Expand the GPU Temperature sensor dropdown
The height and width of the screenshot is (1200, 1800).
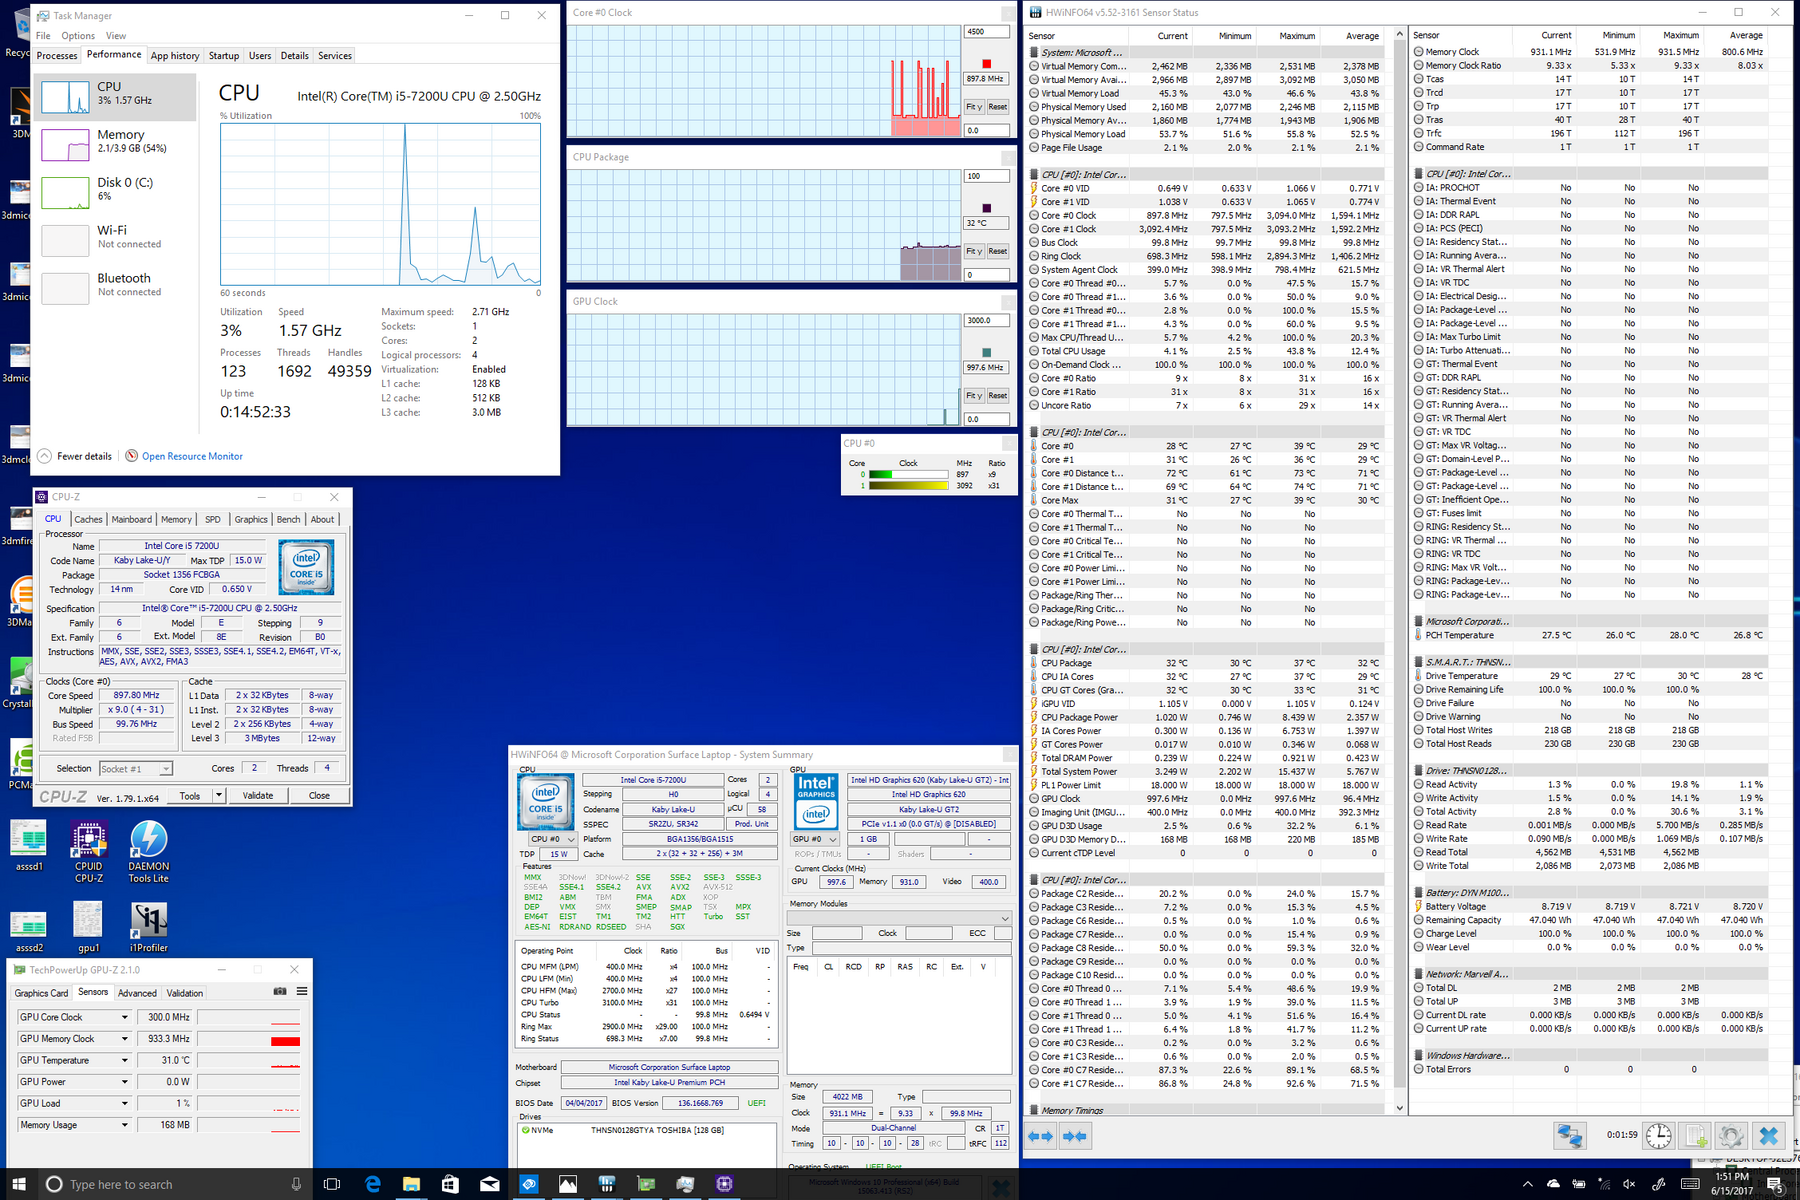click(x=125, y=1060)
